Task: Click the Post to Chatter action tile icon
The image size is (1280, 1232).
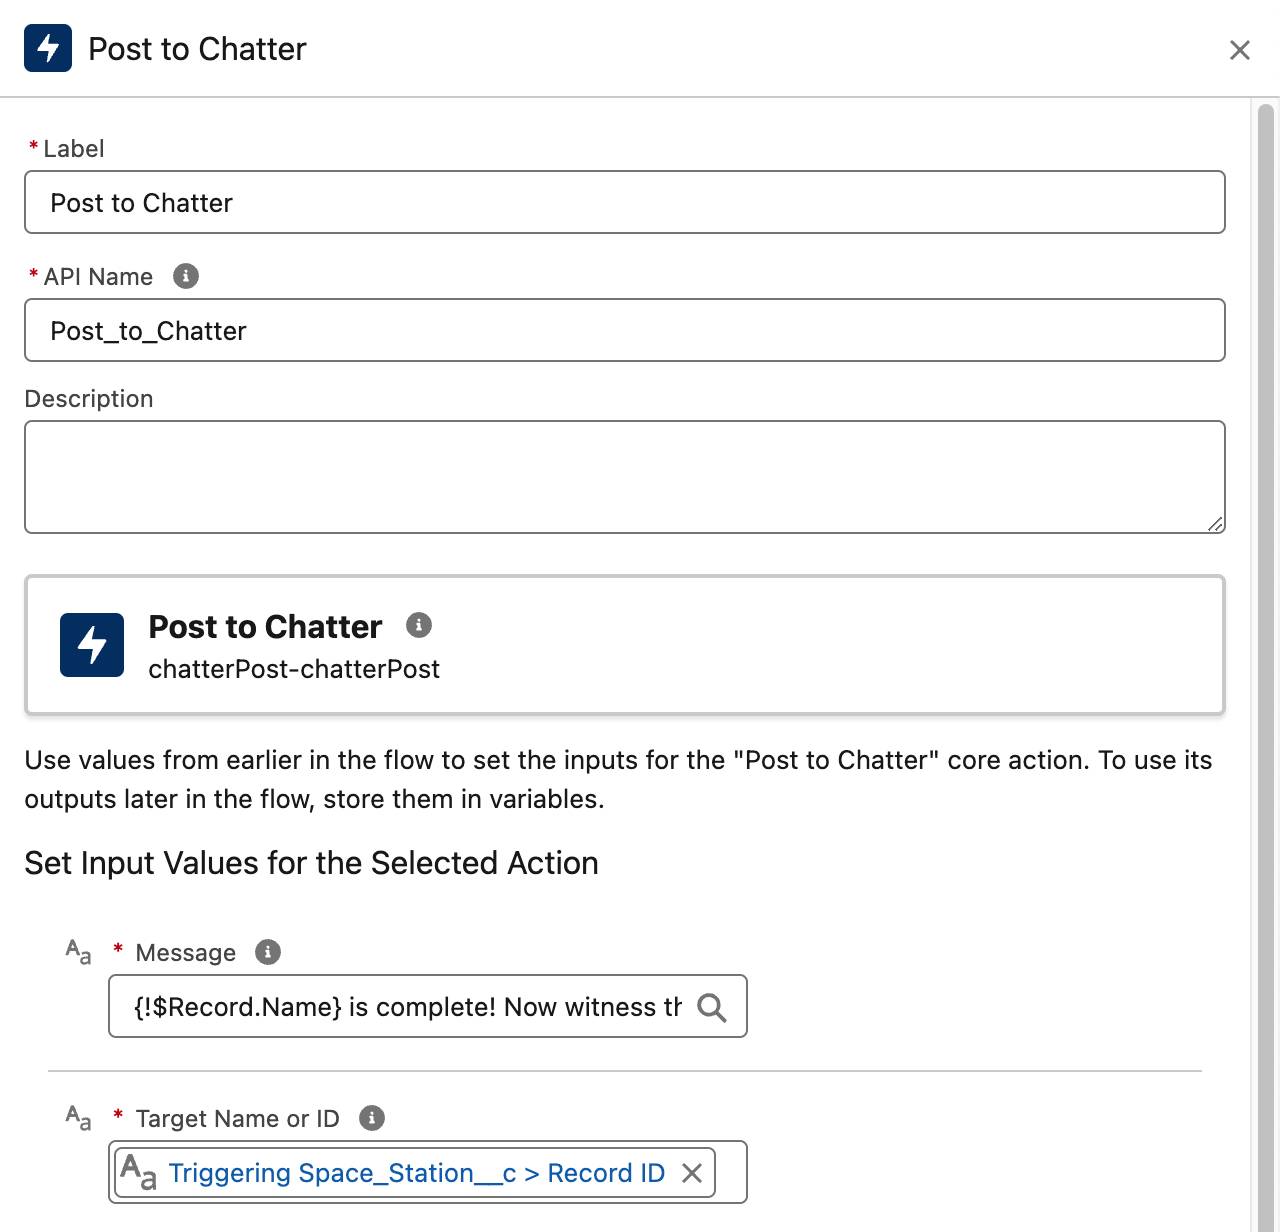Action: tap(92, 645)
